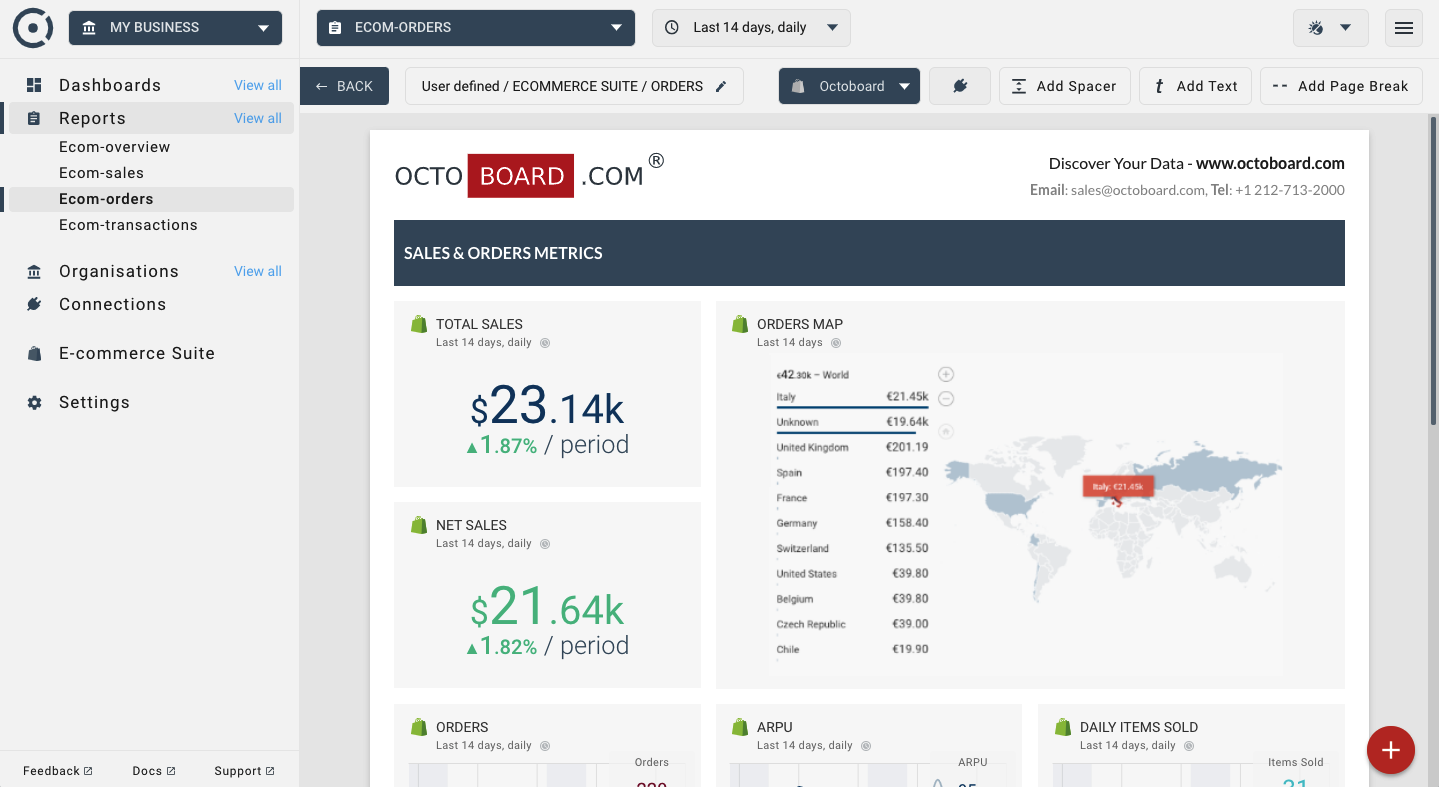Click the User defined / ECOMMERCE SUITE / ORDERS title field
Screen dimensions: 1439x787
pos(574,86)
